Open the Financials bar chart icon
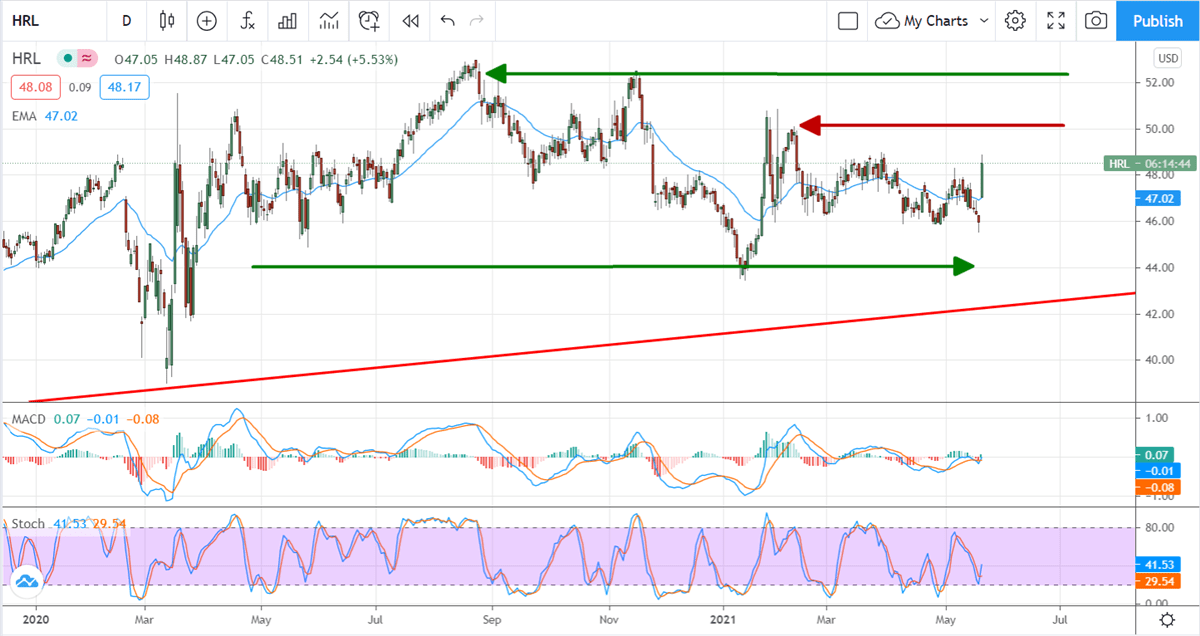1200x636 pixels. [288, 21]
